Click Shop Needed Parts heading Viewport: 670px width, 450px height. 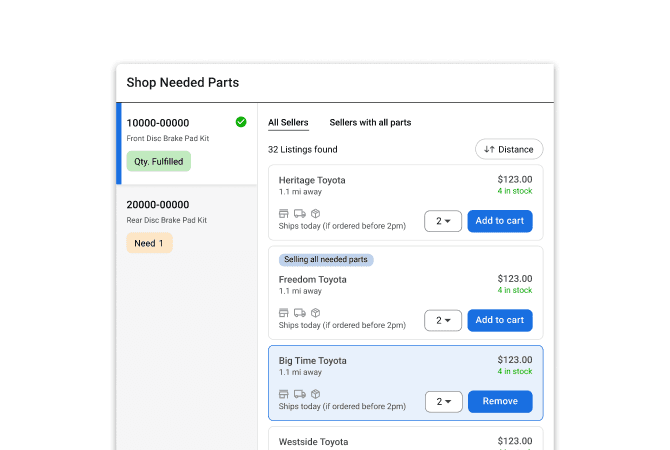(x=182, y=82)
